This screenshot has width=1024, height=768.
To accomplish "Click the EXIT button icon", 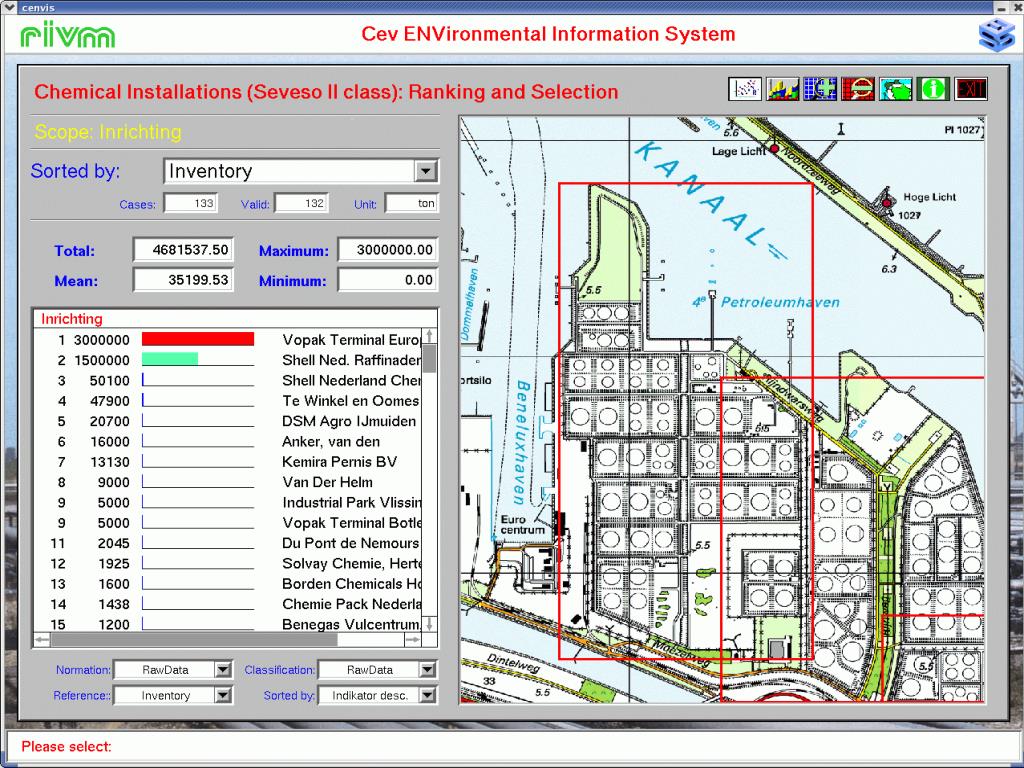I will click(970, 89).
